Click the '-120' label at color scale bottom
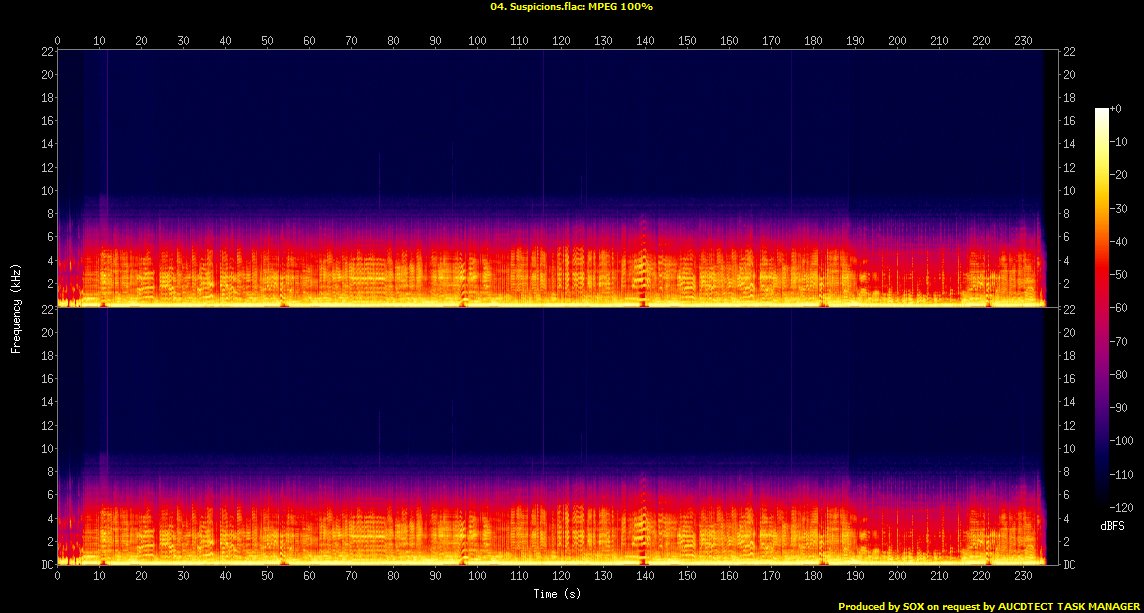Screen dimensions: 1144x613 [x=1121, y=506]
